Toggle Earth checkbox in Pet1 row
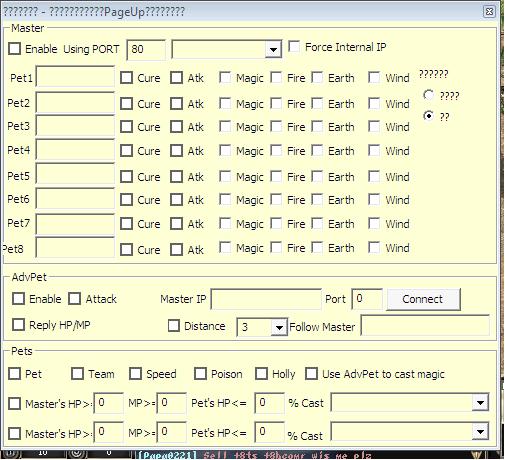505x460 pixels. click(317, 78)
